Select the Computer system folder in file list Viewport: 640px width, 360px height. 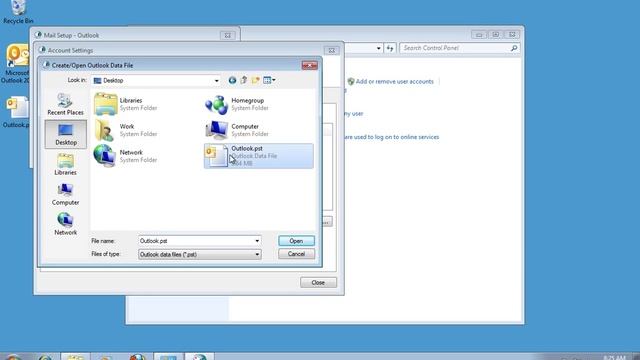pyautogui.click(x=237, y=130)
